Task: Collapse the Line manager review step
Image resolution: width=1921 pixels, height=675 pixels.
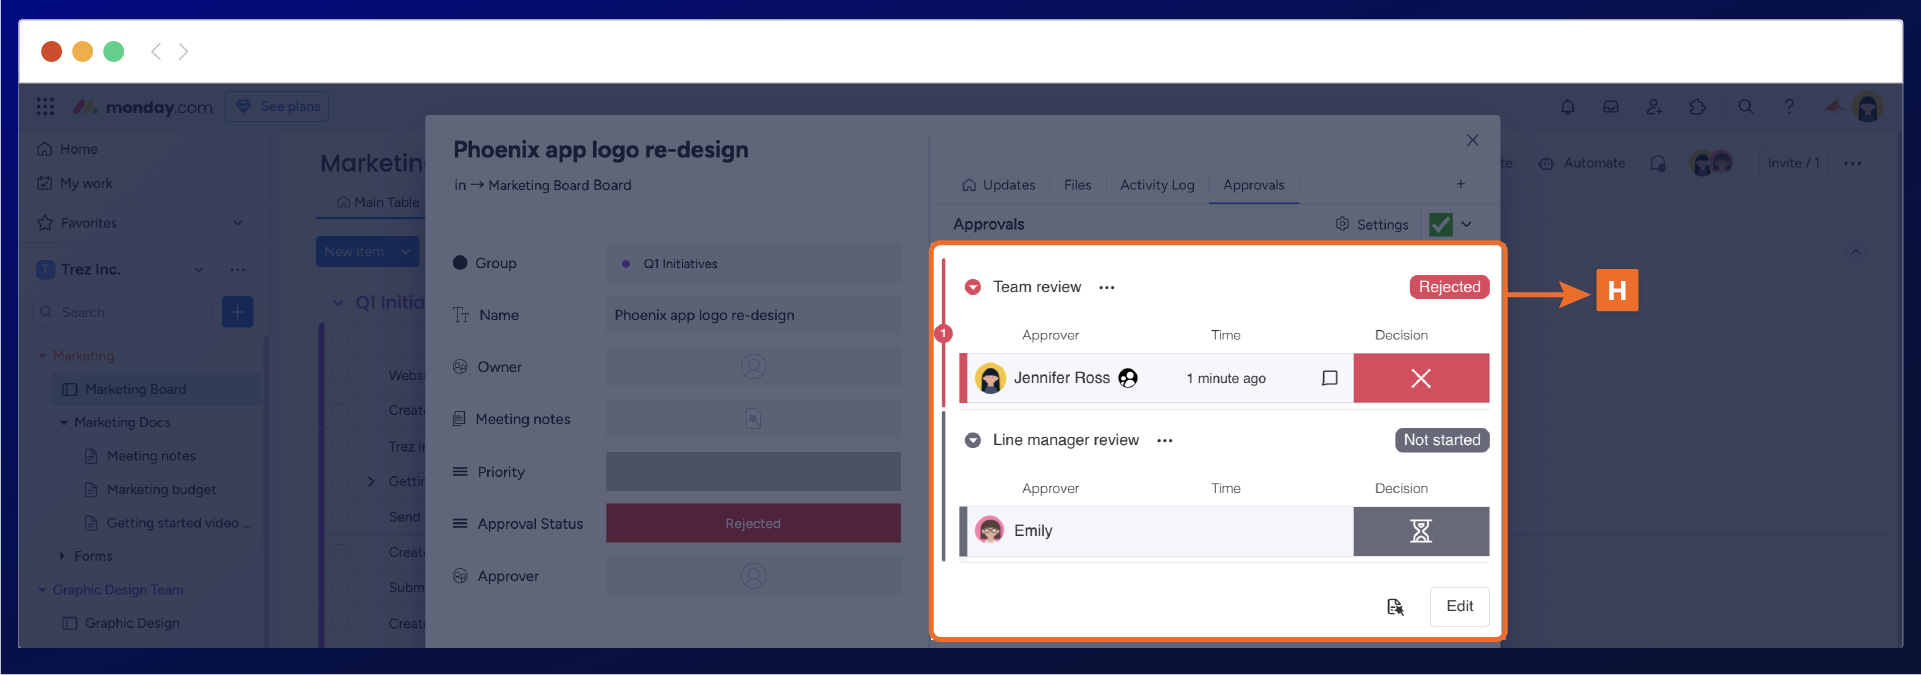Action: [972, 440]
